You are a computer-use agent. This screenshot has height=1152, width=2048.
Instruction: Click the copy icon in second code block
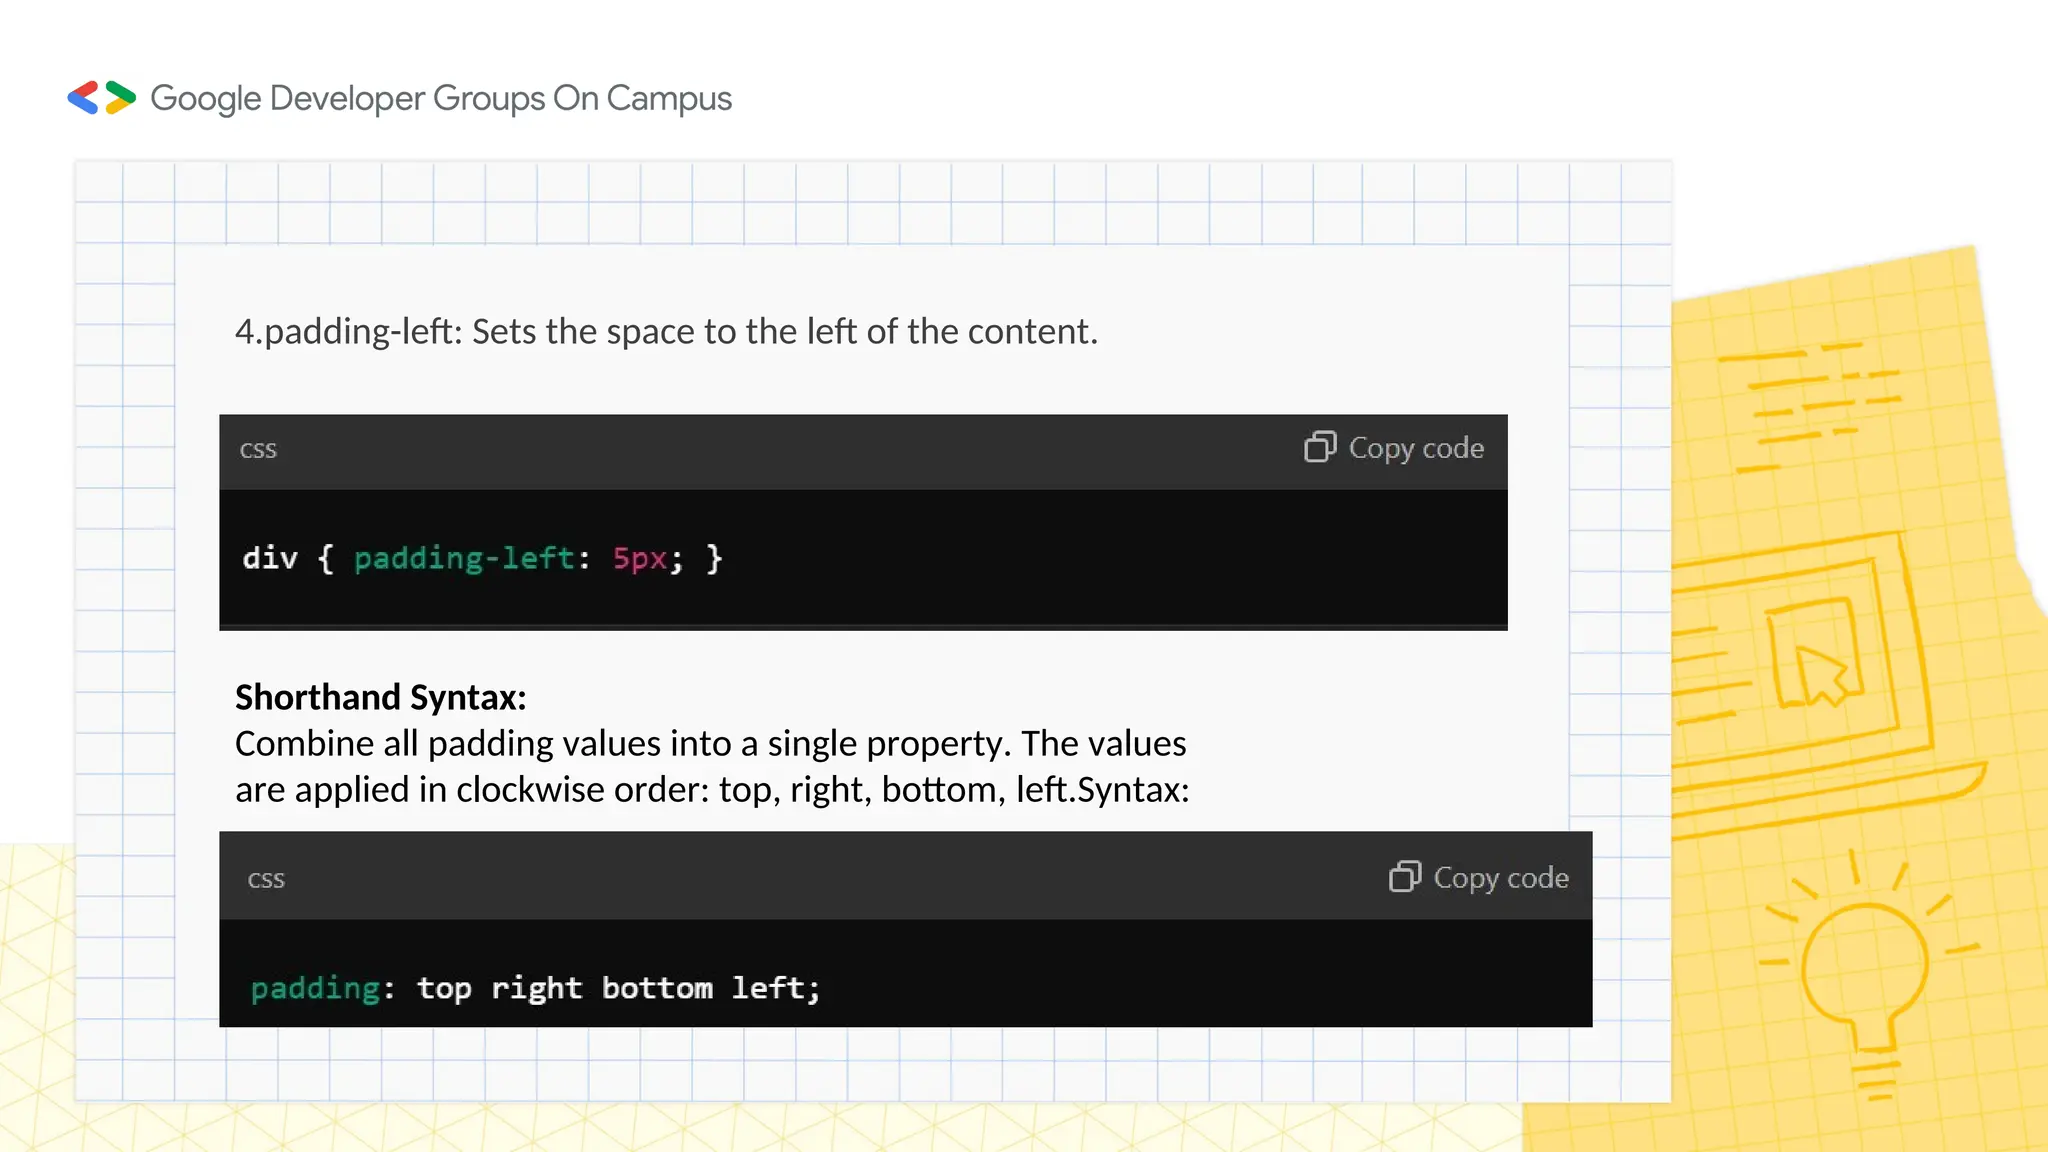tap(1404, 877)
